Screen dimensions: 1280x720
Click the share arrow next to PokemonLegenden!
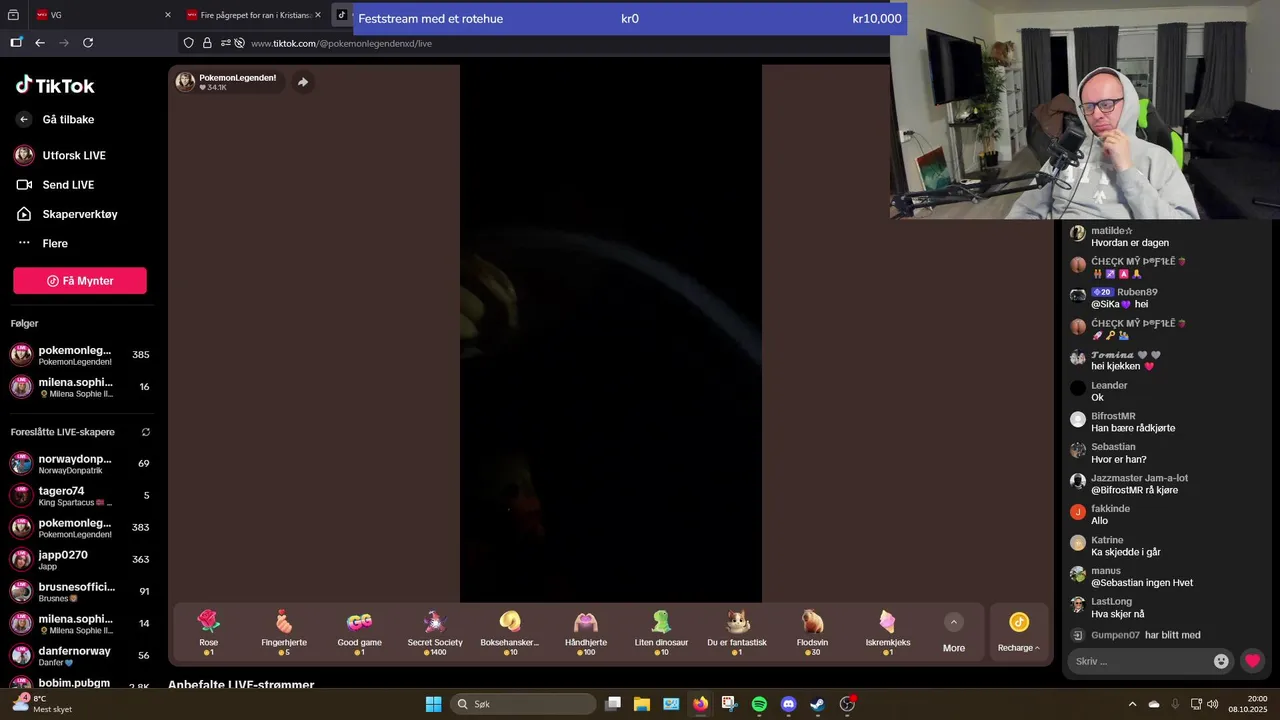tap(303, 82)
